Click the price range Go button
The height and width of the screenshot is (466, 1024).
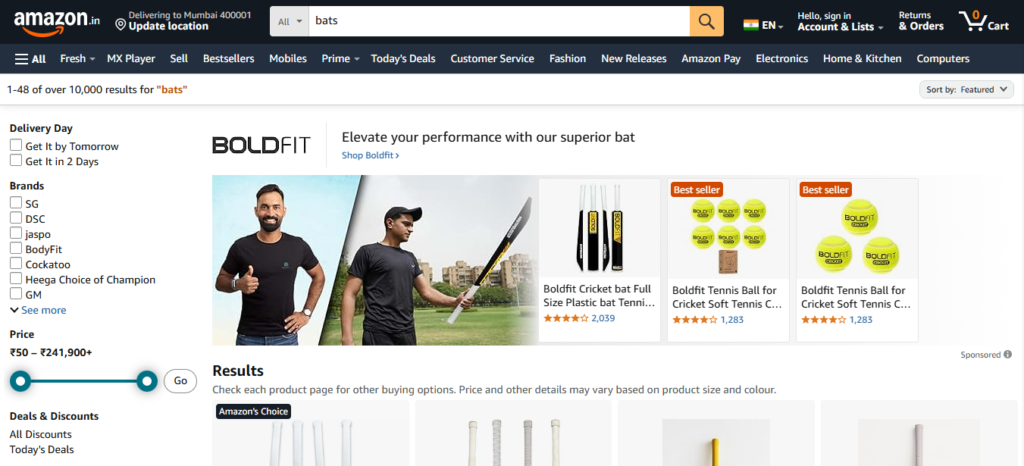point(180,381)
